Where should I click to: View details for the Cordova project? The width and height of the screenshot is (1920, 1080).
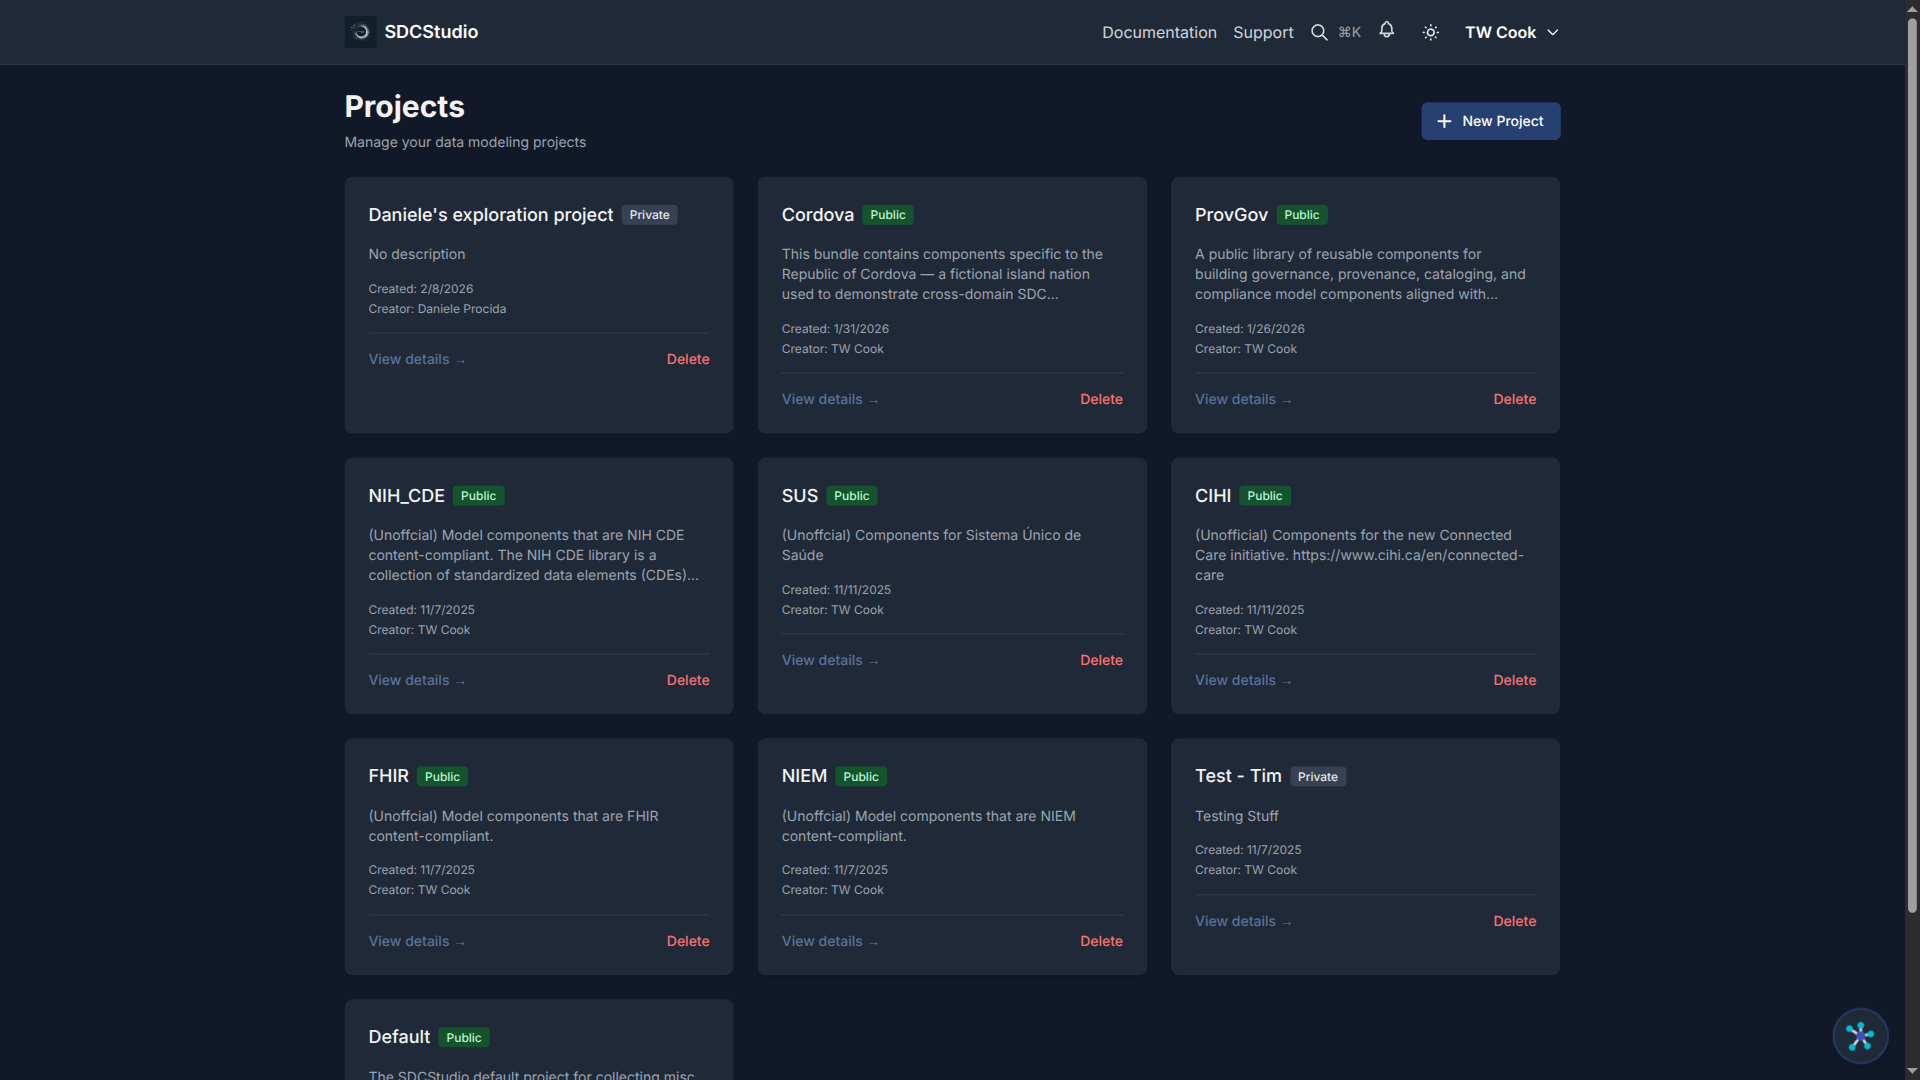[x=829, y=399]
